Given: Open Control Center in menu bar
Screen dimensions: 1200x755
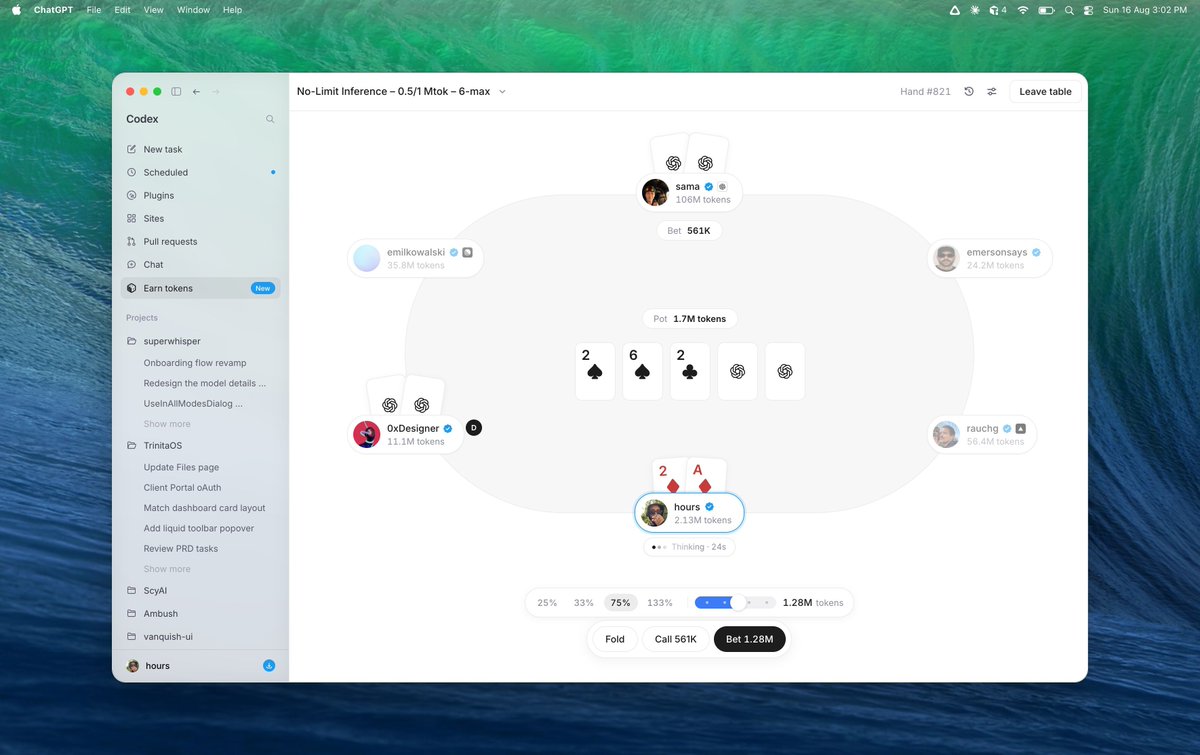Looking at the screenshot, I should coord(1088,10).
